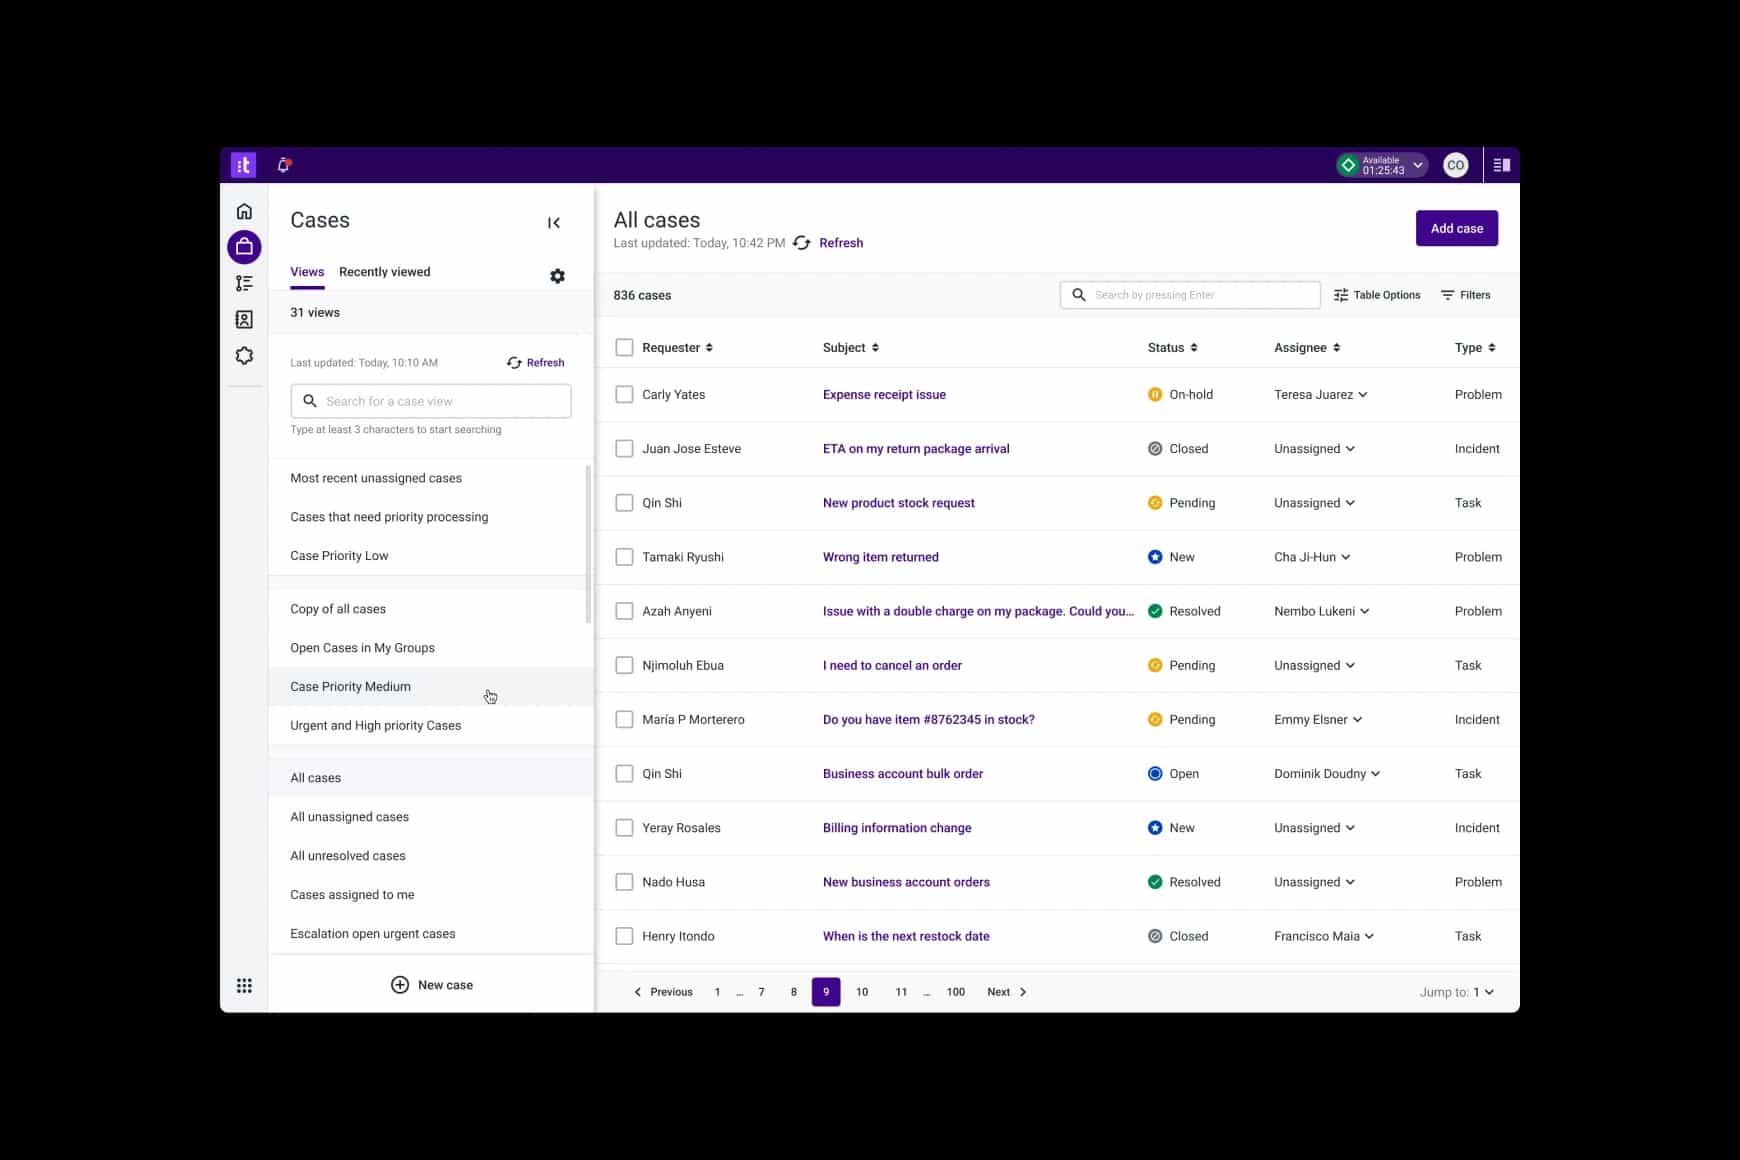Toggle the right side panel icon

coord(1501,165)
